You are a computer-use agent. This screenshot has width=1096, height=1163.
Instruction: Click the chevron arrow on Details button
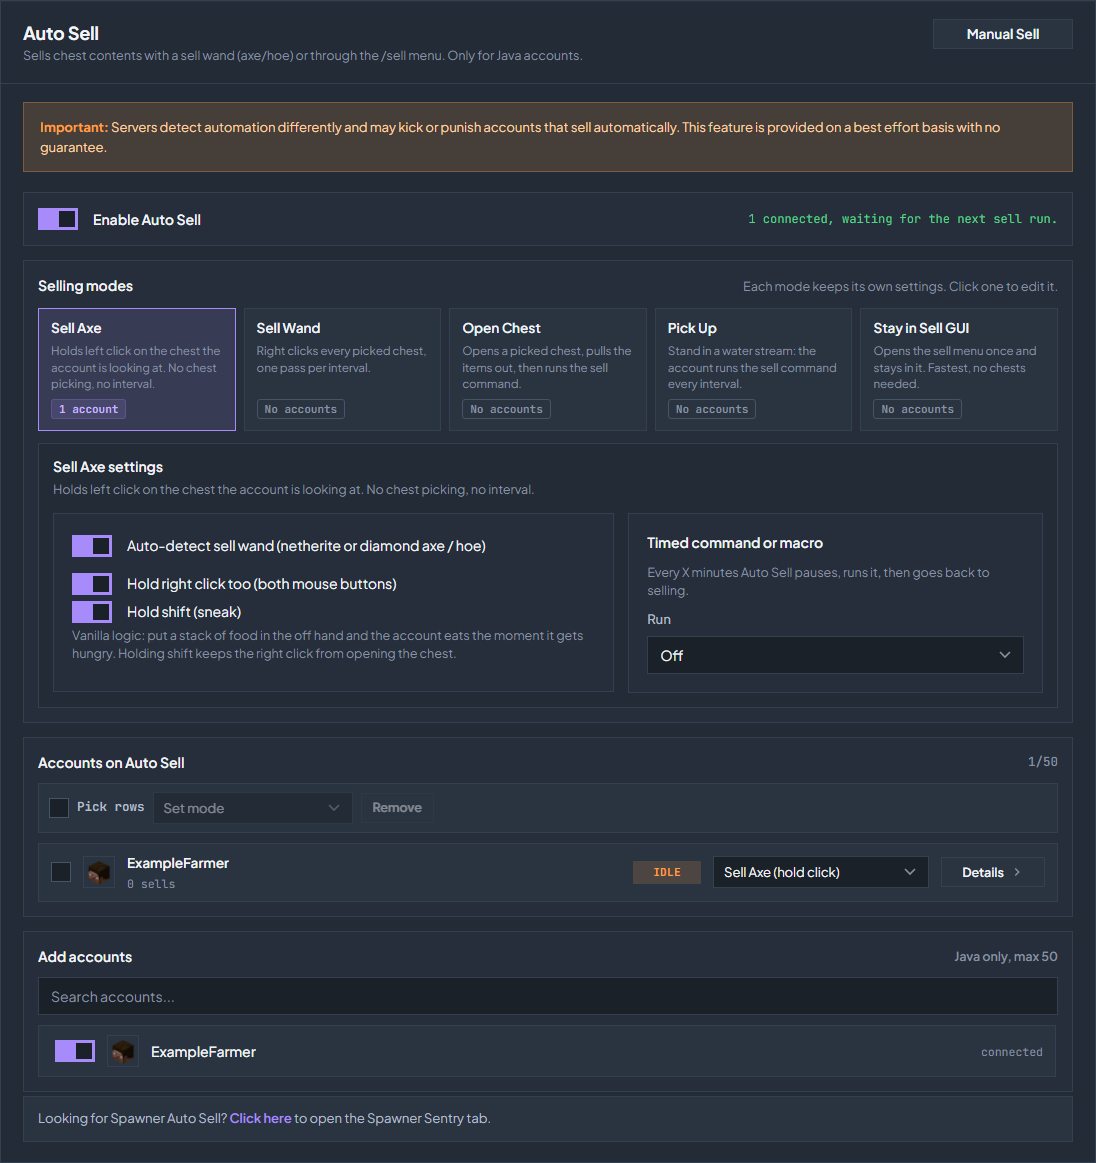(x=1017, y=872)
